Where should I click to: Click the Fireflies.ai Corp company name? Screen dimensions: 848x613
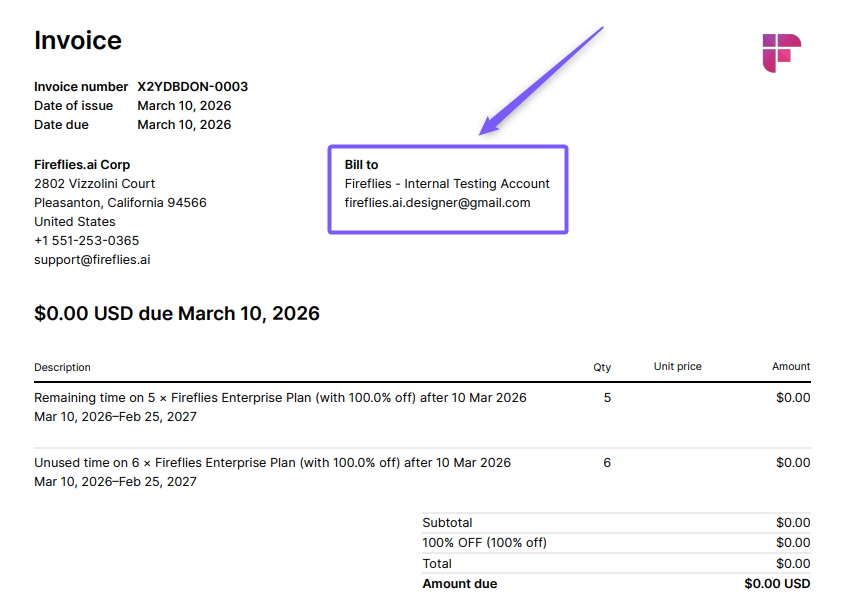[x=82, y=164]
